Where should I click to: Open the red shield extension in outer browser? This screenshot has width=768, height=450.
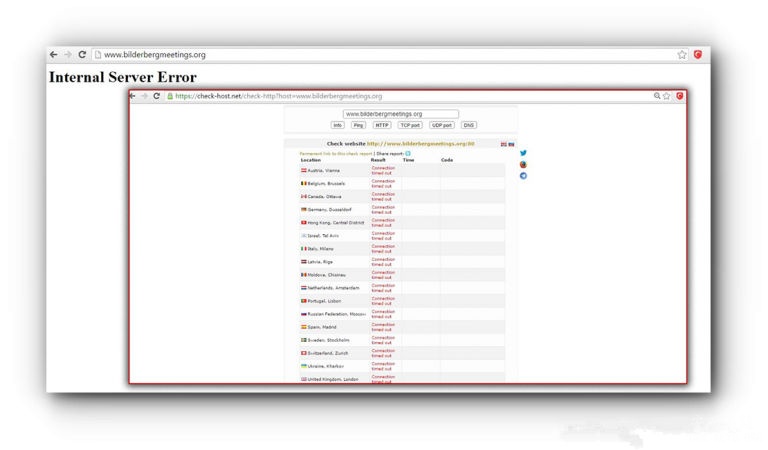coord(698,55)
